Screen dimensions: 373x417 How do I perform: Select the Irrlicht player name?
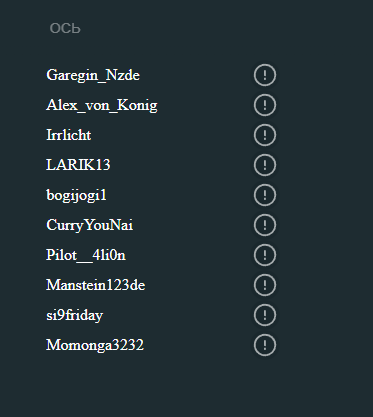(x=69, y=135)
